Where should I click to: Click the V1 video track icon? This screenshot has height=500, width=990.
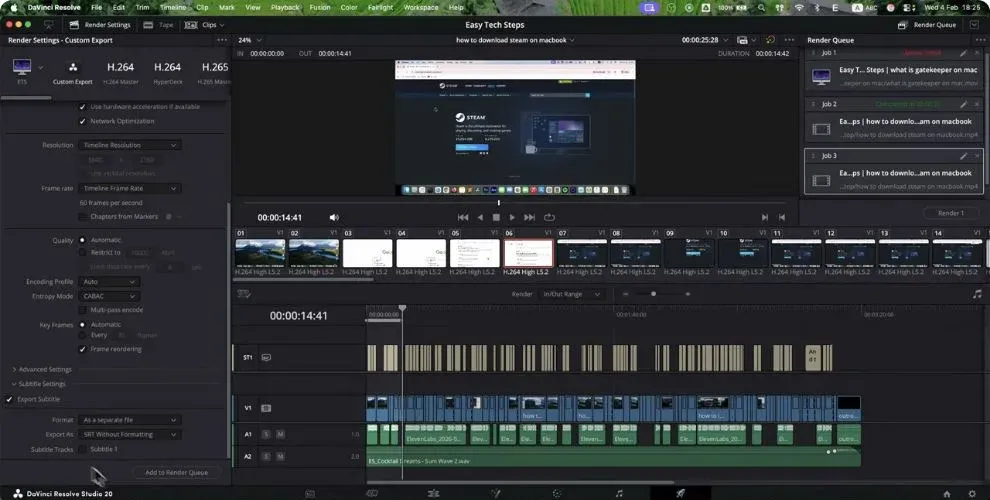tap(266, 408)
